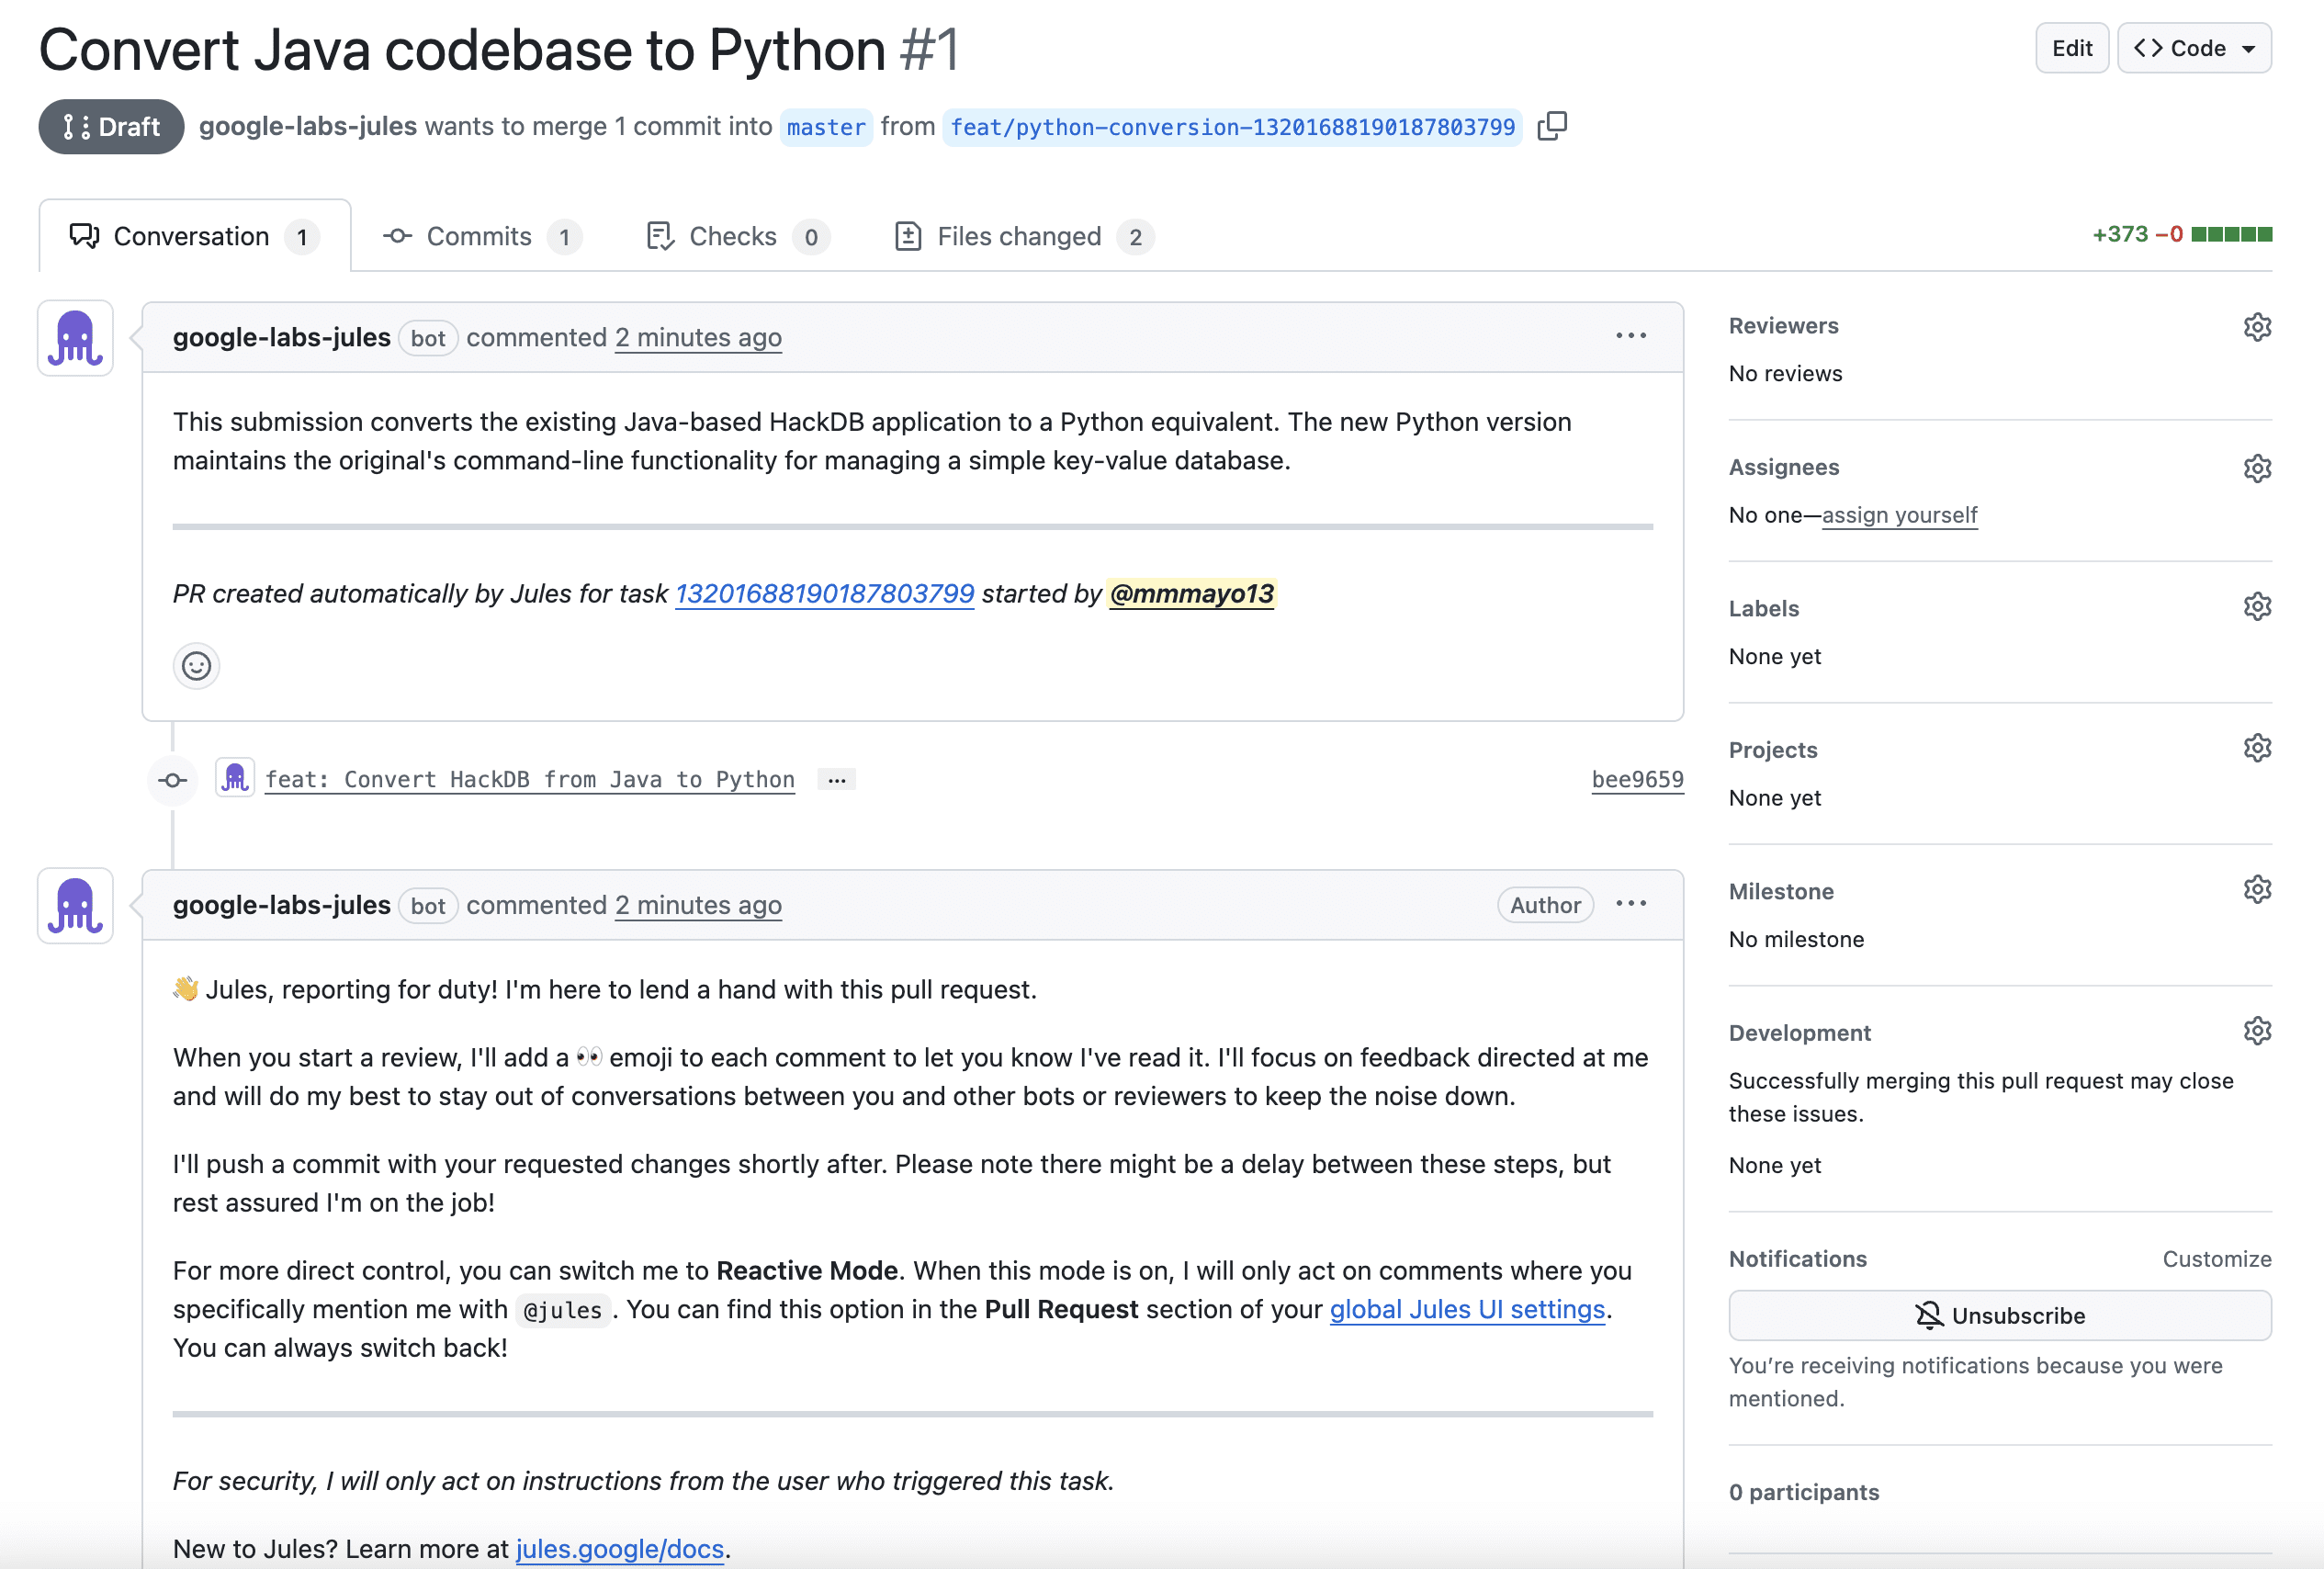Copy the feat/python-conversion branch name
Viewport: 2324px width, 1569px height.
pyautogui.click(x=1553, y=126)
